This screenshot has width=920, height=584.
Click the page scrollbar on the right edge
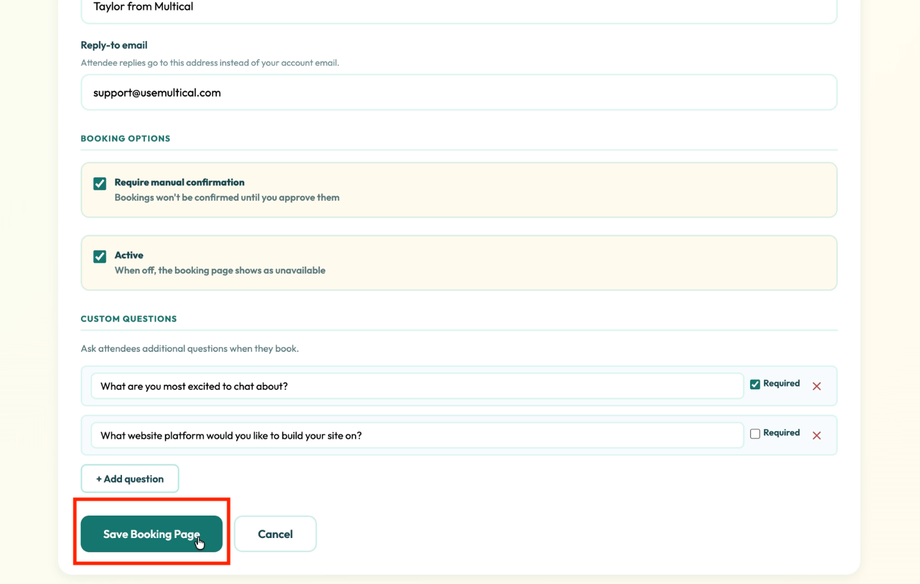[913, 292]
